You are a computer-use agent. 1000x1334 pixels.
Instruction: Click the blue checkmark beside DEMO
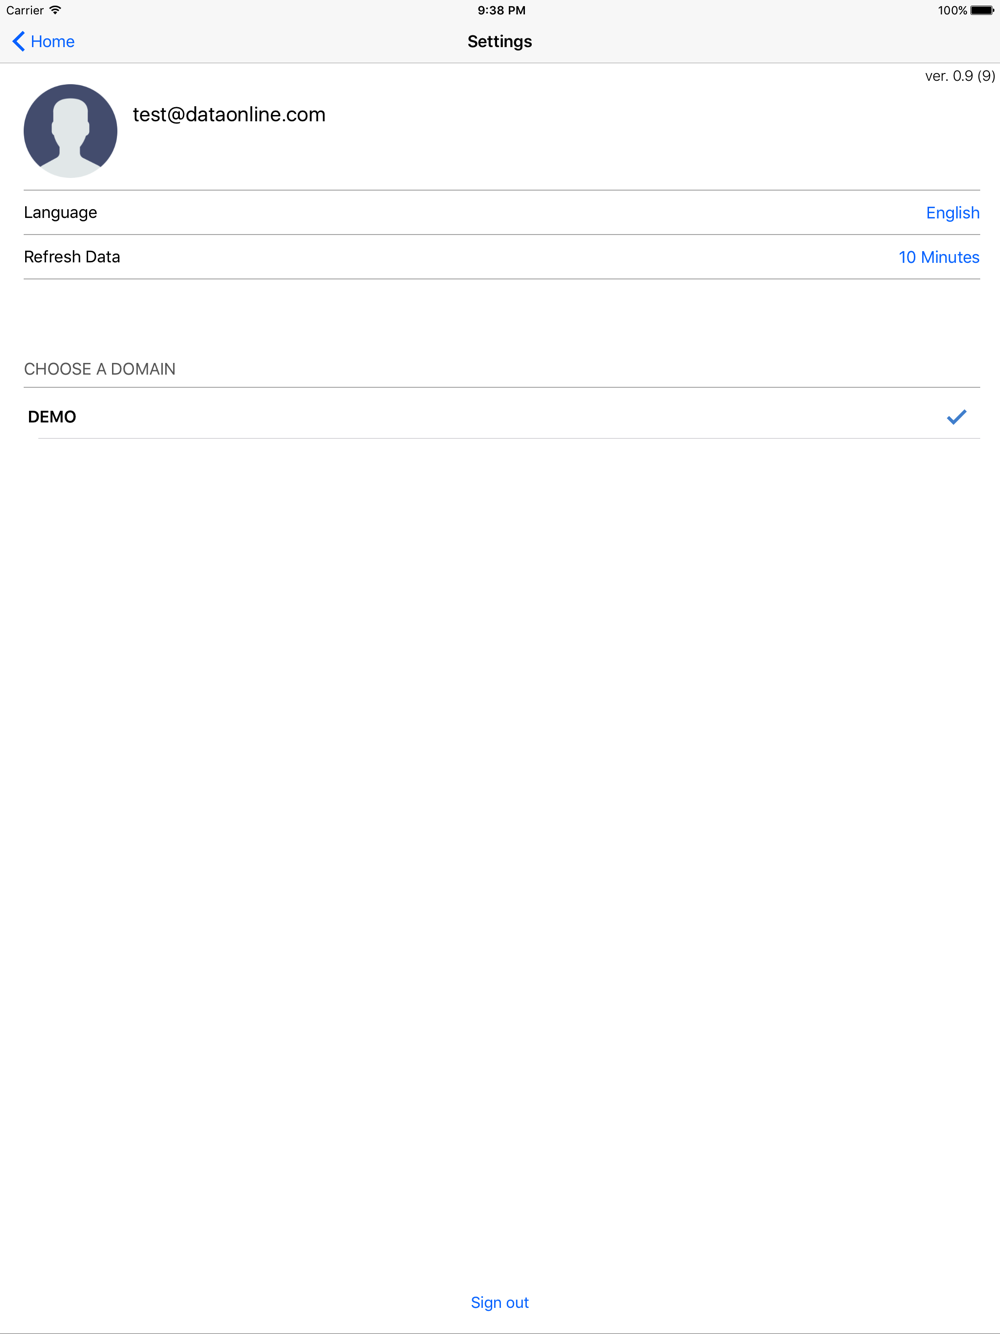tap(956, 417)
